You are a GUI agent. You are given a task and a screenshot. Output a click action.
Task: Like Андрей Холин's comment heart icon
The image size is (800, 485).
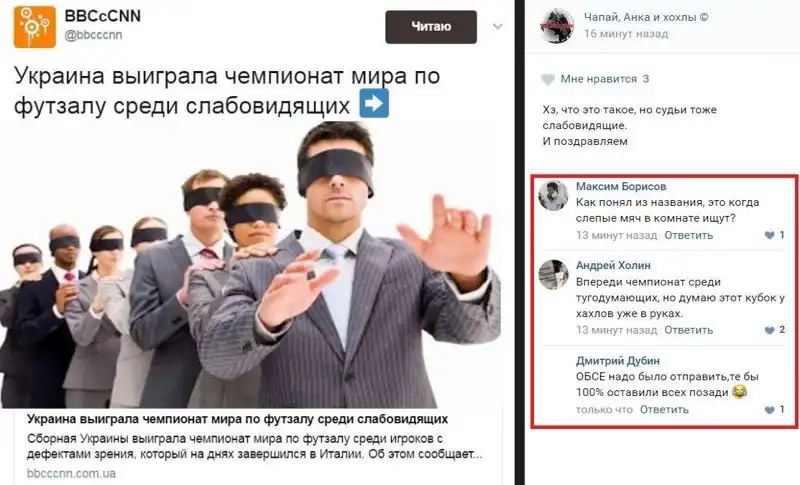click(x=769, y=330)
